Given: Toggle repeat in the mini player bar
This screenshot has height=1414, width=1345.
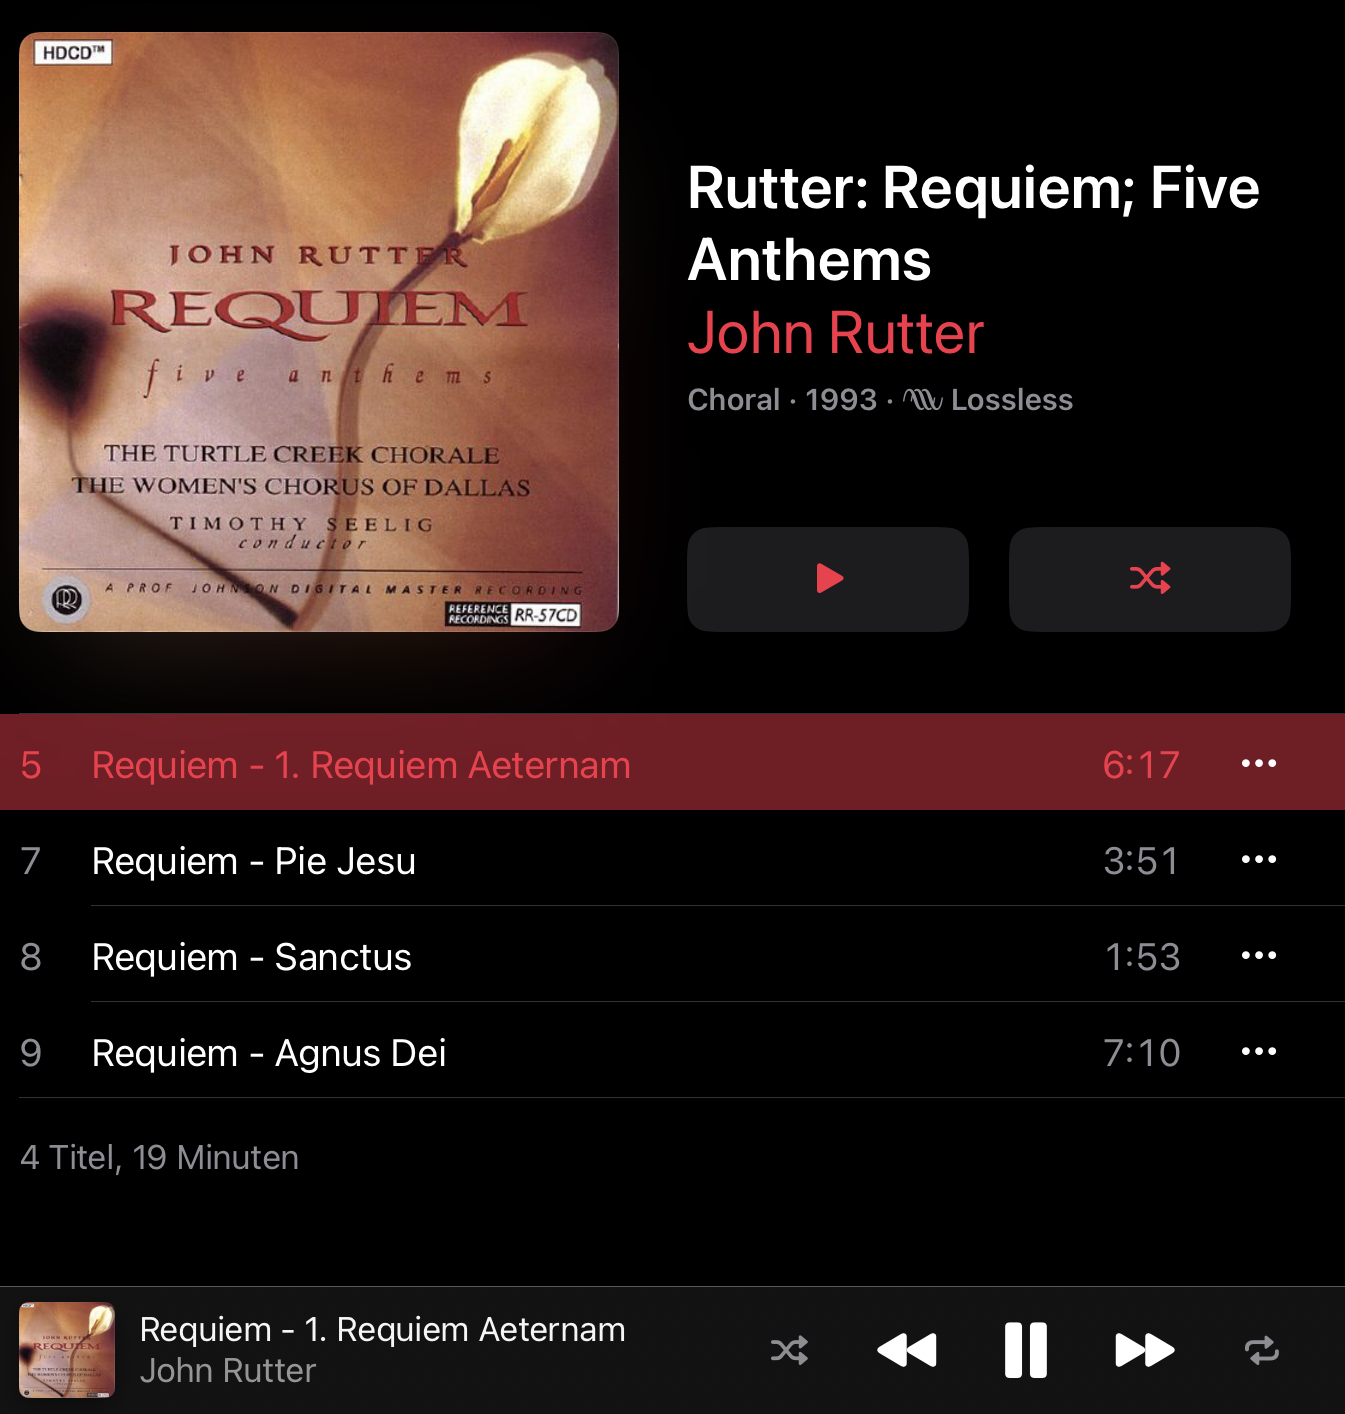Looking at the screenshot, I should tap(1262, 1351).
